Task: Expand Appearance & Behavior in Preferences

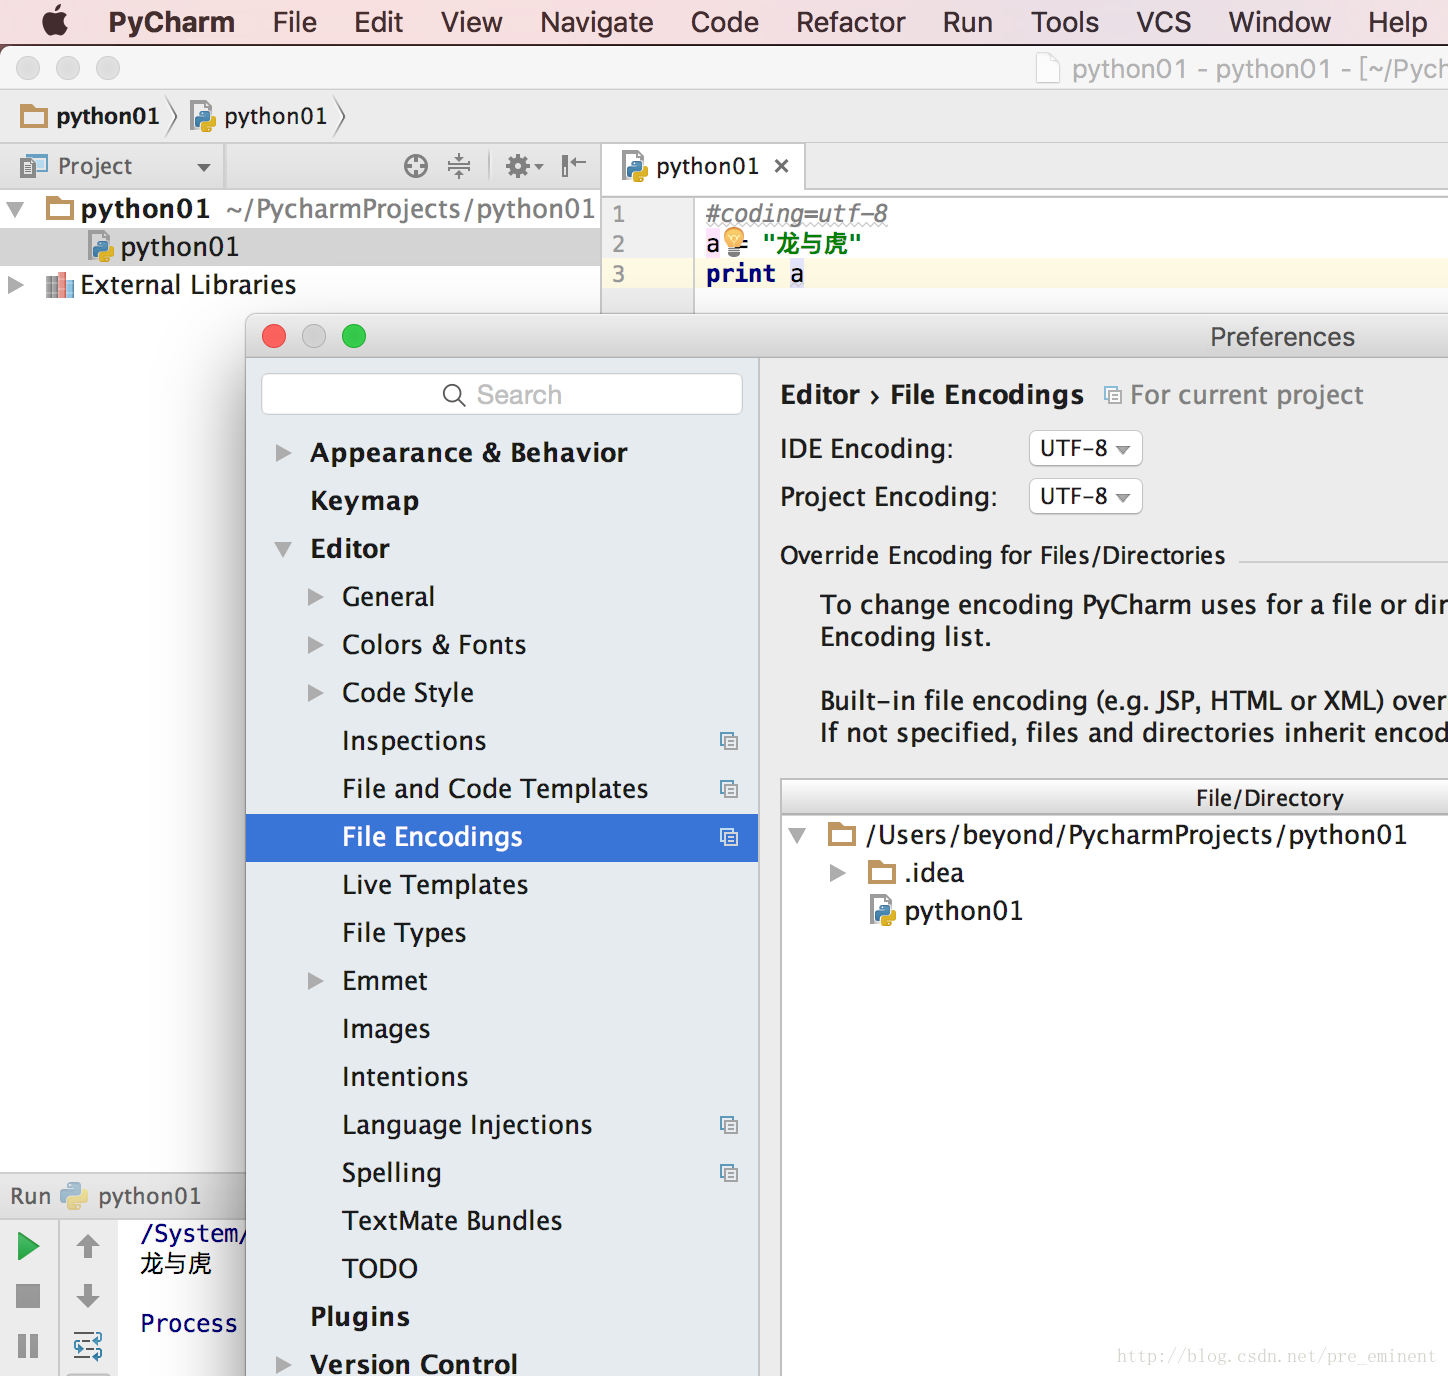Action: (284, 453)
